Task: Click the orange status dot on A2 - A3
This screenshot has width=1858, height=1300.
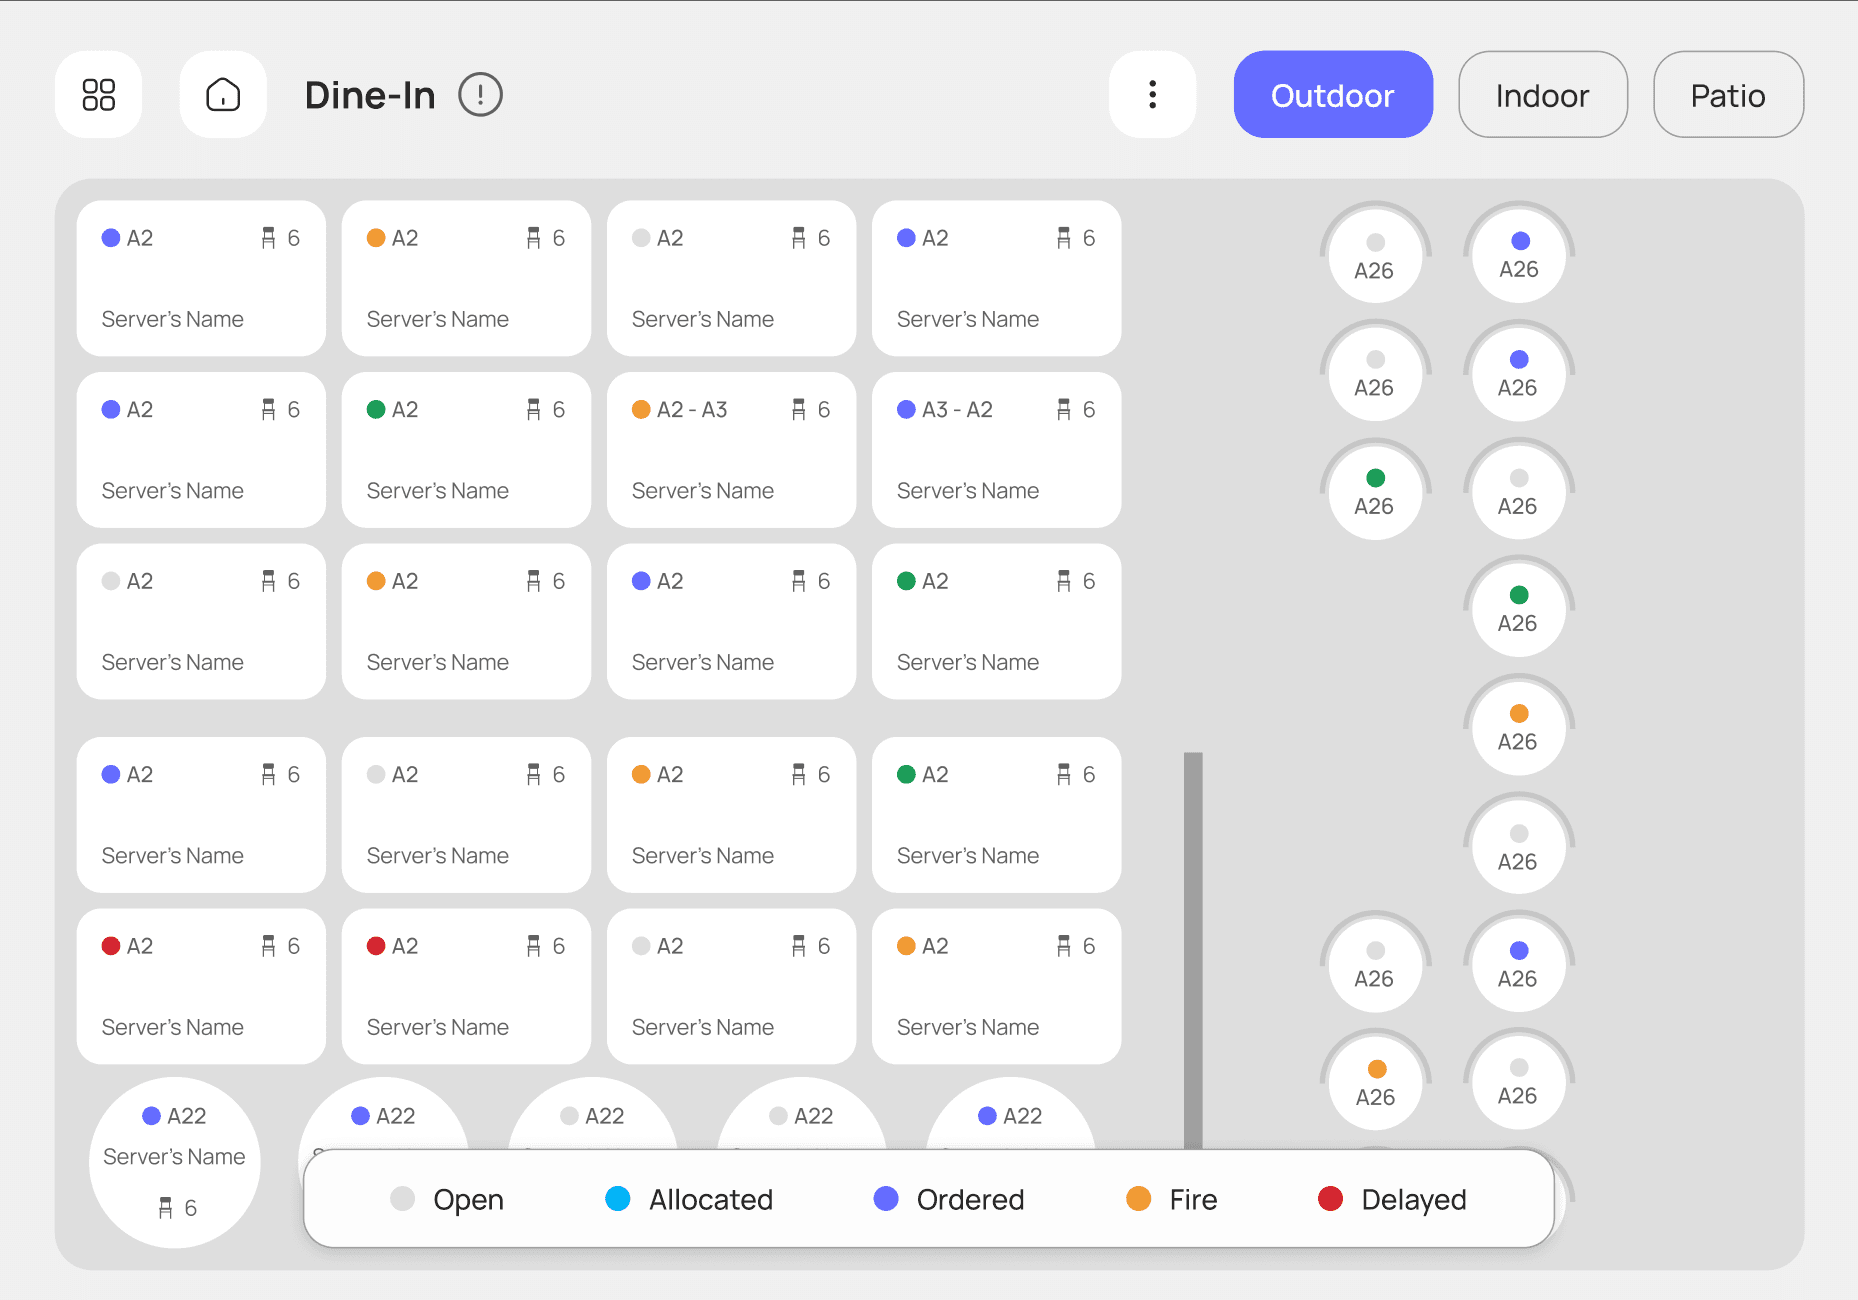Action: tap(641, 410)
